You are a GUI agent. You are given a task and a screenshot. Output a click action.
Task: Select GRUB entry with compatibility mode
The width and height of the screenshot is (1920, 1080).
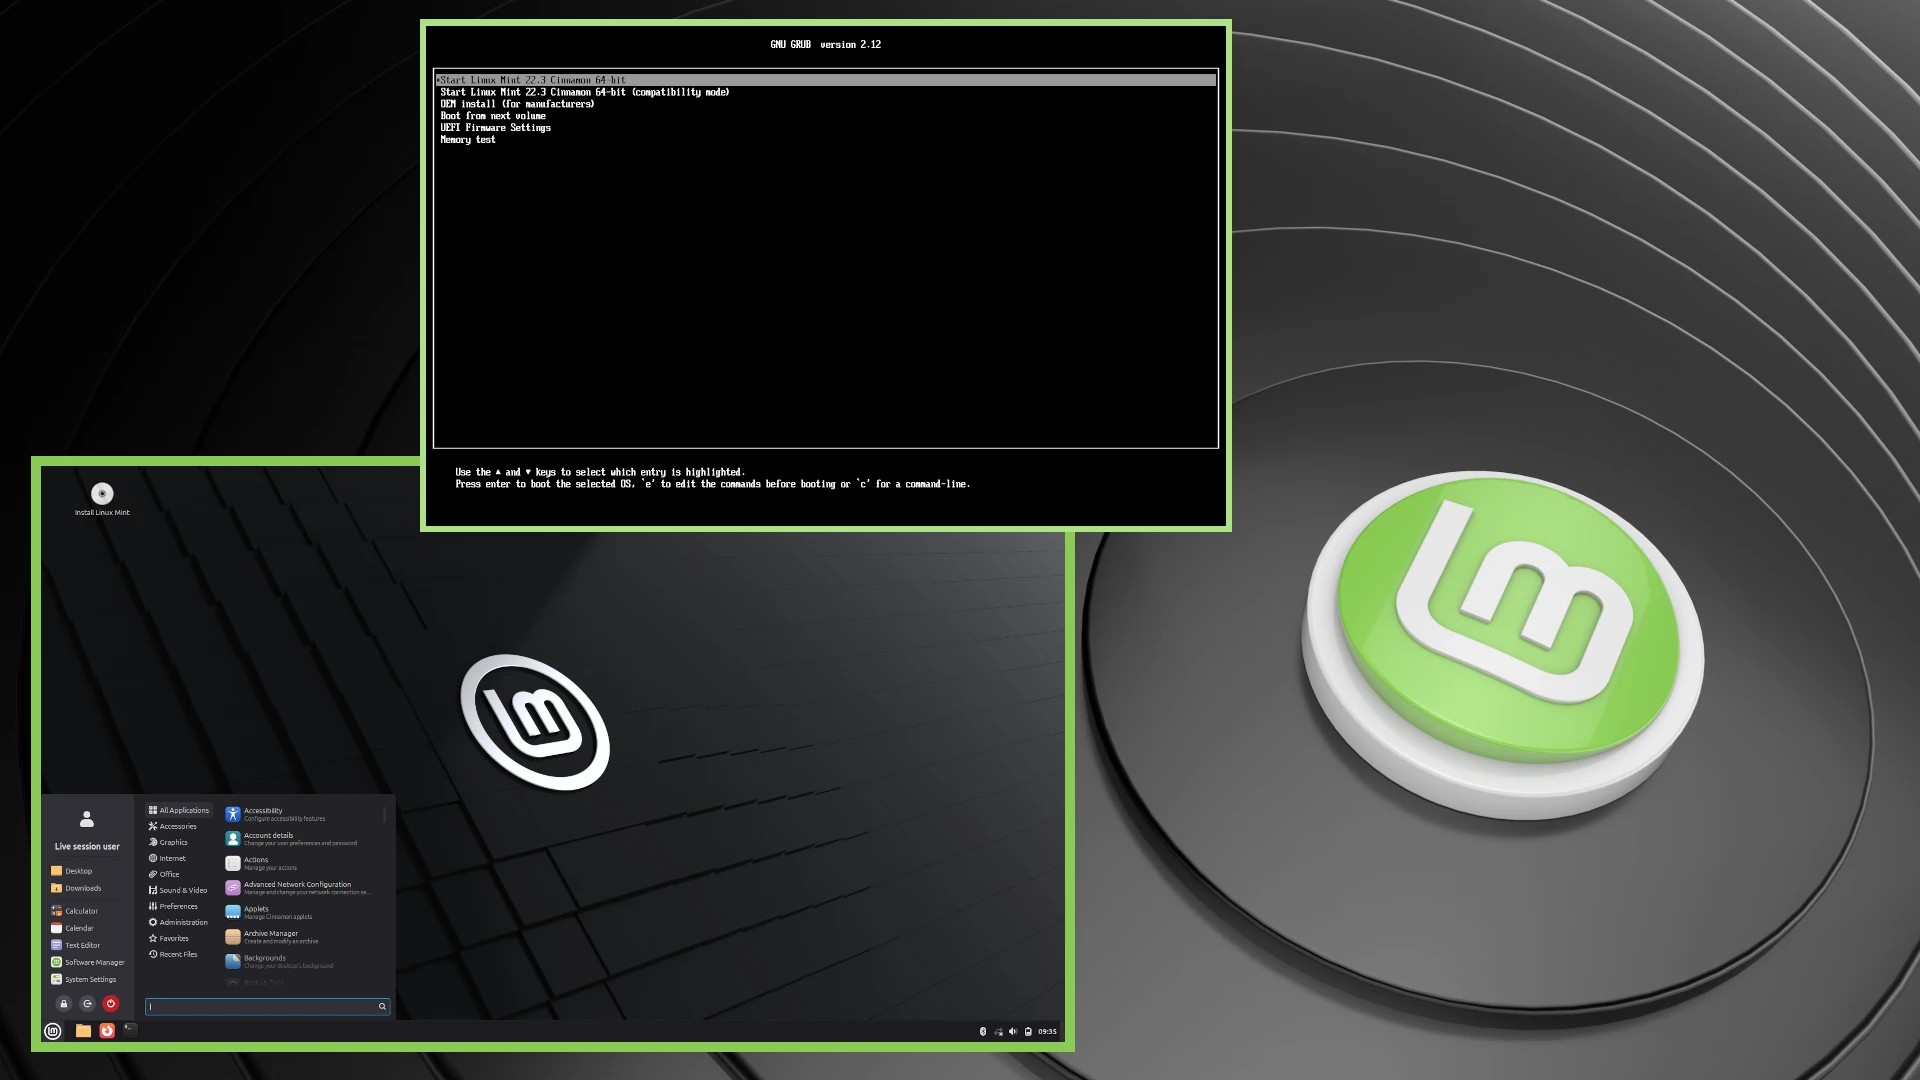point(585,92)
